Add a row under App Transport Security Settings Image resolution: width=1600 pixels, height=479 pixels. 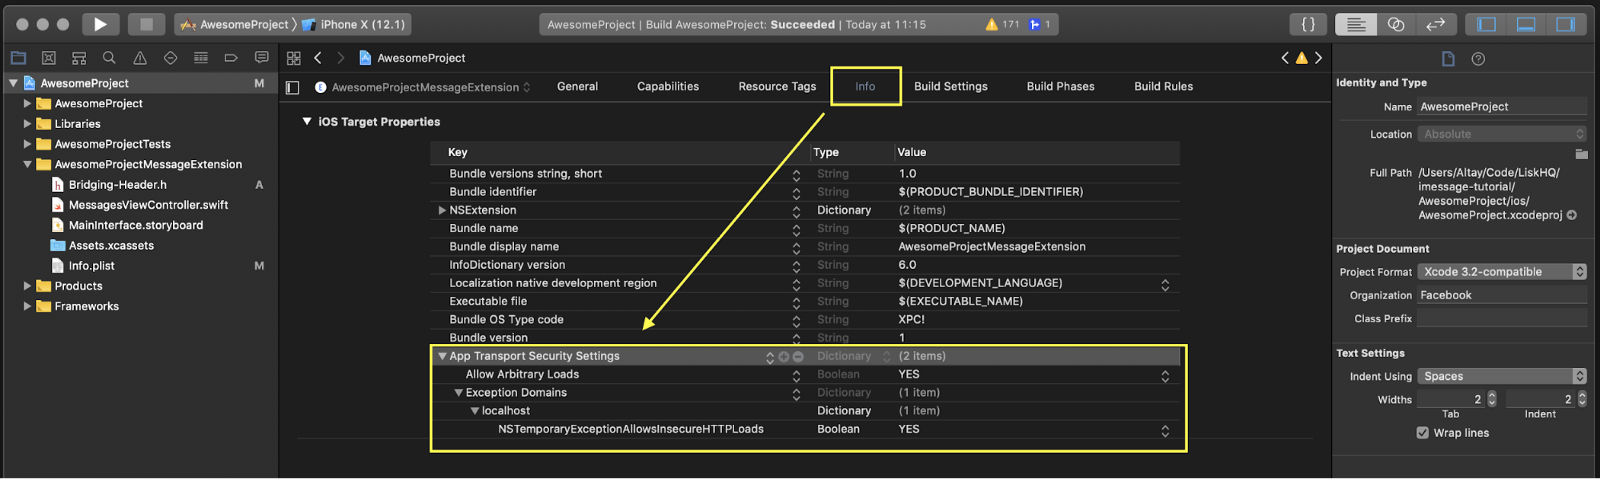coord(784,357)
